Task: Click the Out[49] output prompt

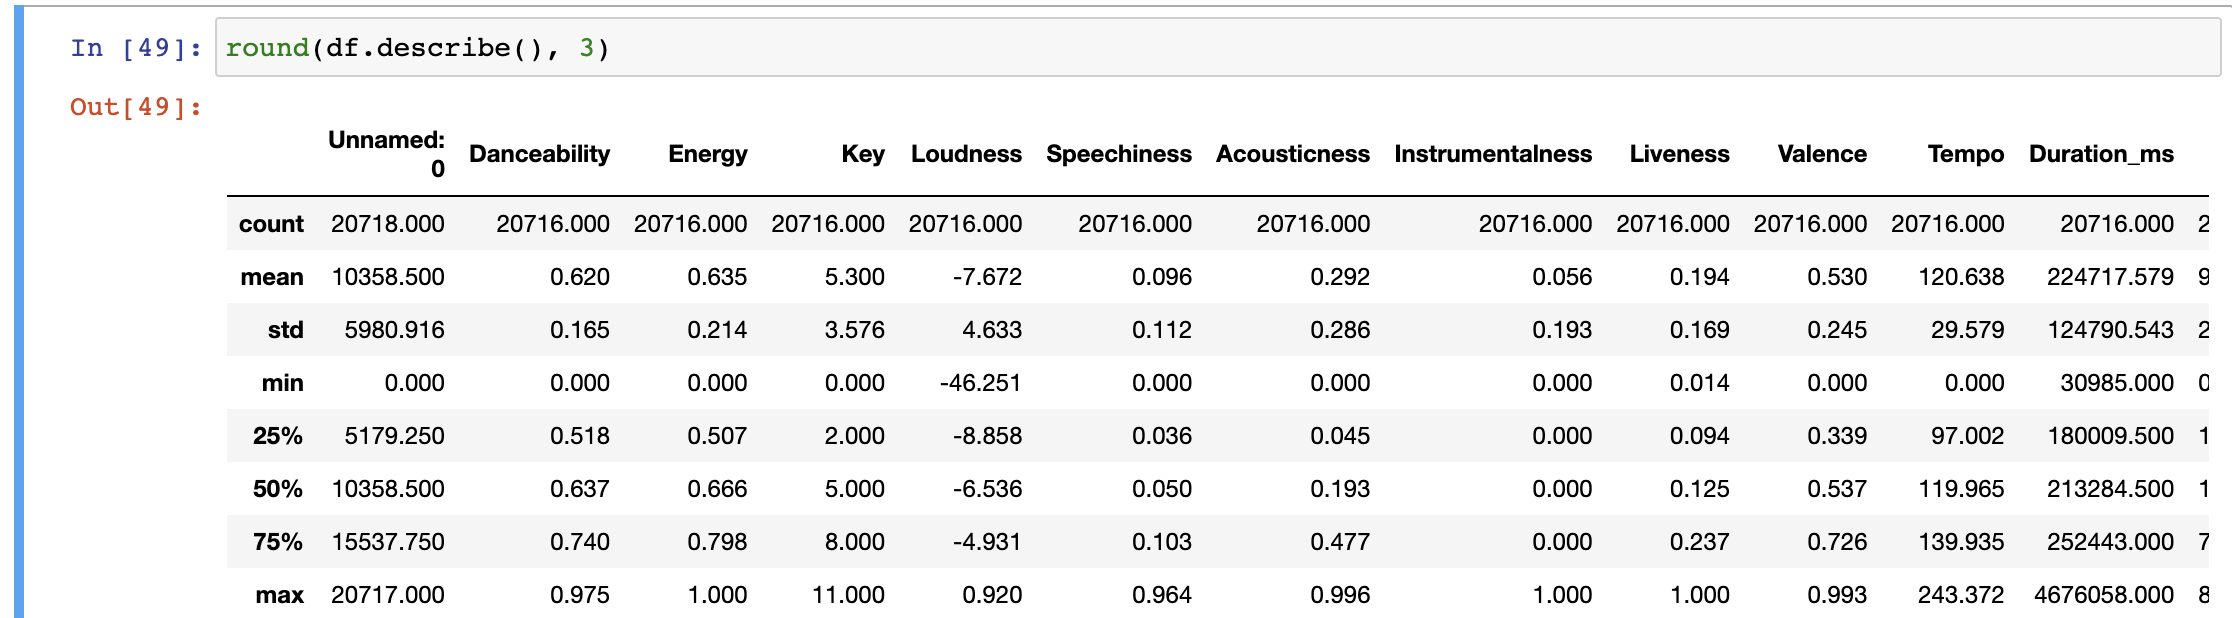Action: click(136, 107)
